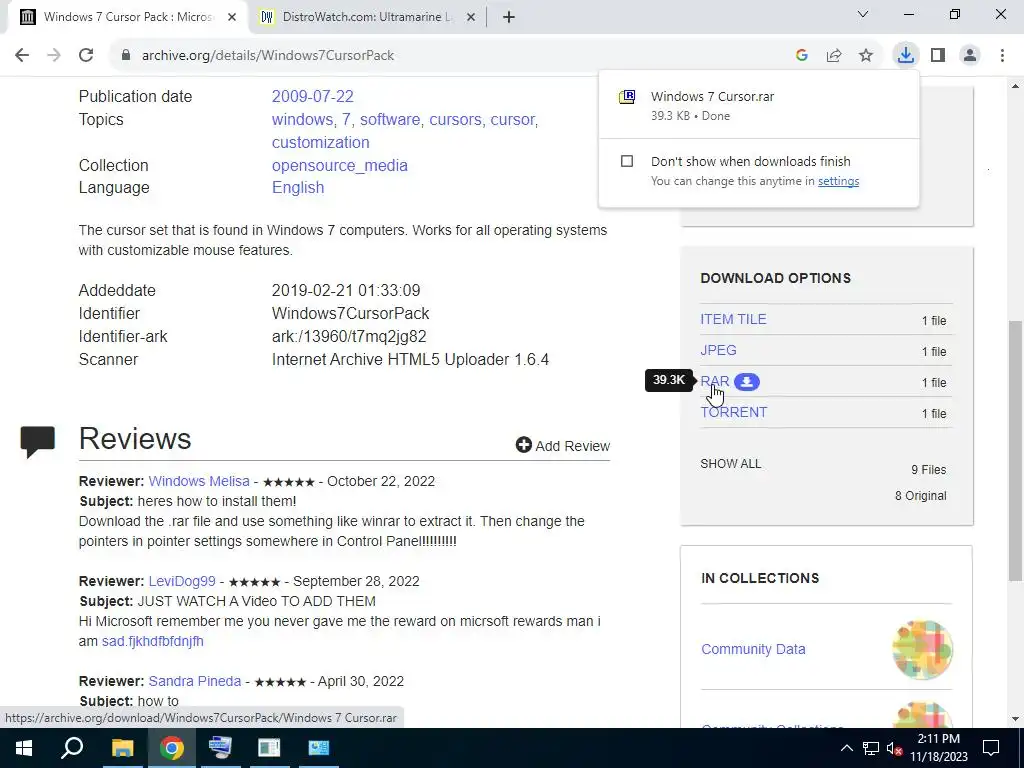Show hidden system tray icons
Viewport: 1024px width, 768px height.
[846, 748]
